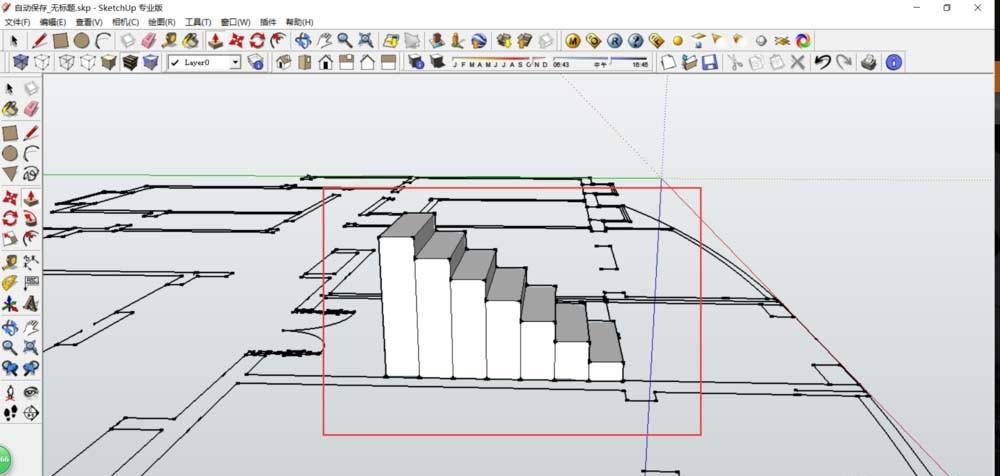Choose the Rotate tool in the top toolbar

coord(257,41)
